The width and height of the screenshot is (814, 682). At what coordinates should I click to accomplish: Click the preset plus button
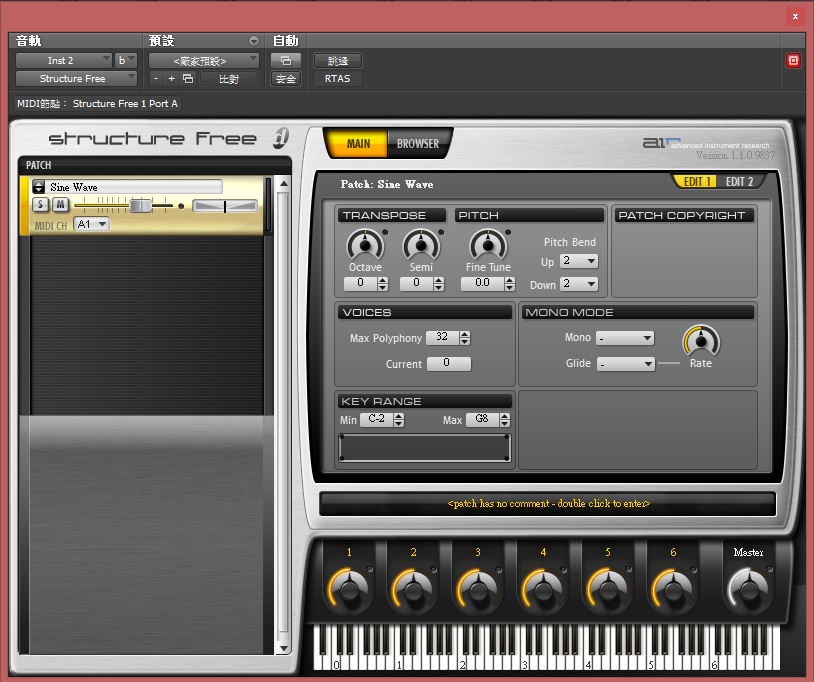[171, 79]
